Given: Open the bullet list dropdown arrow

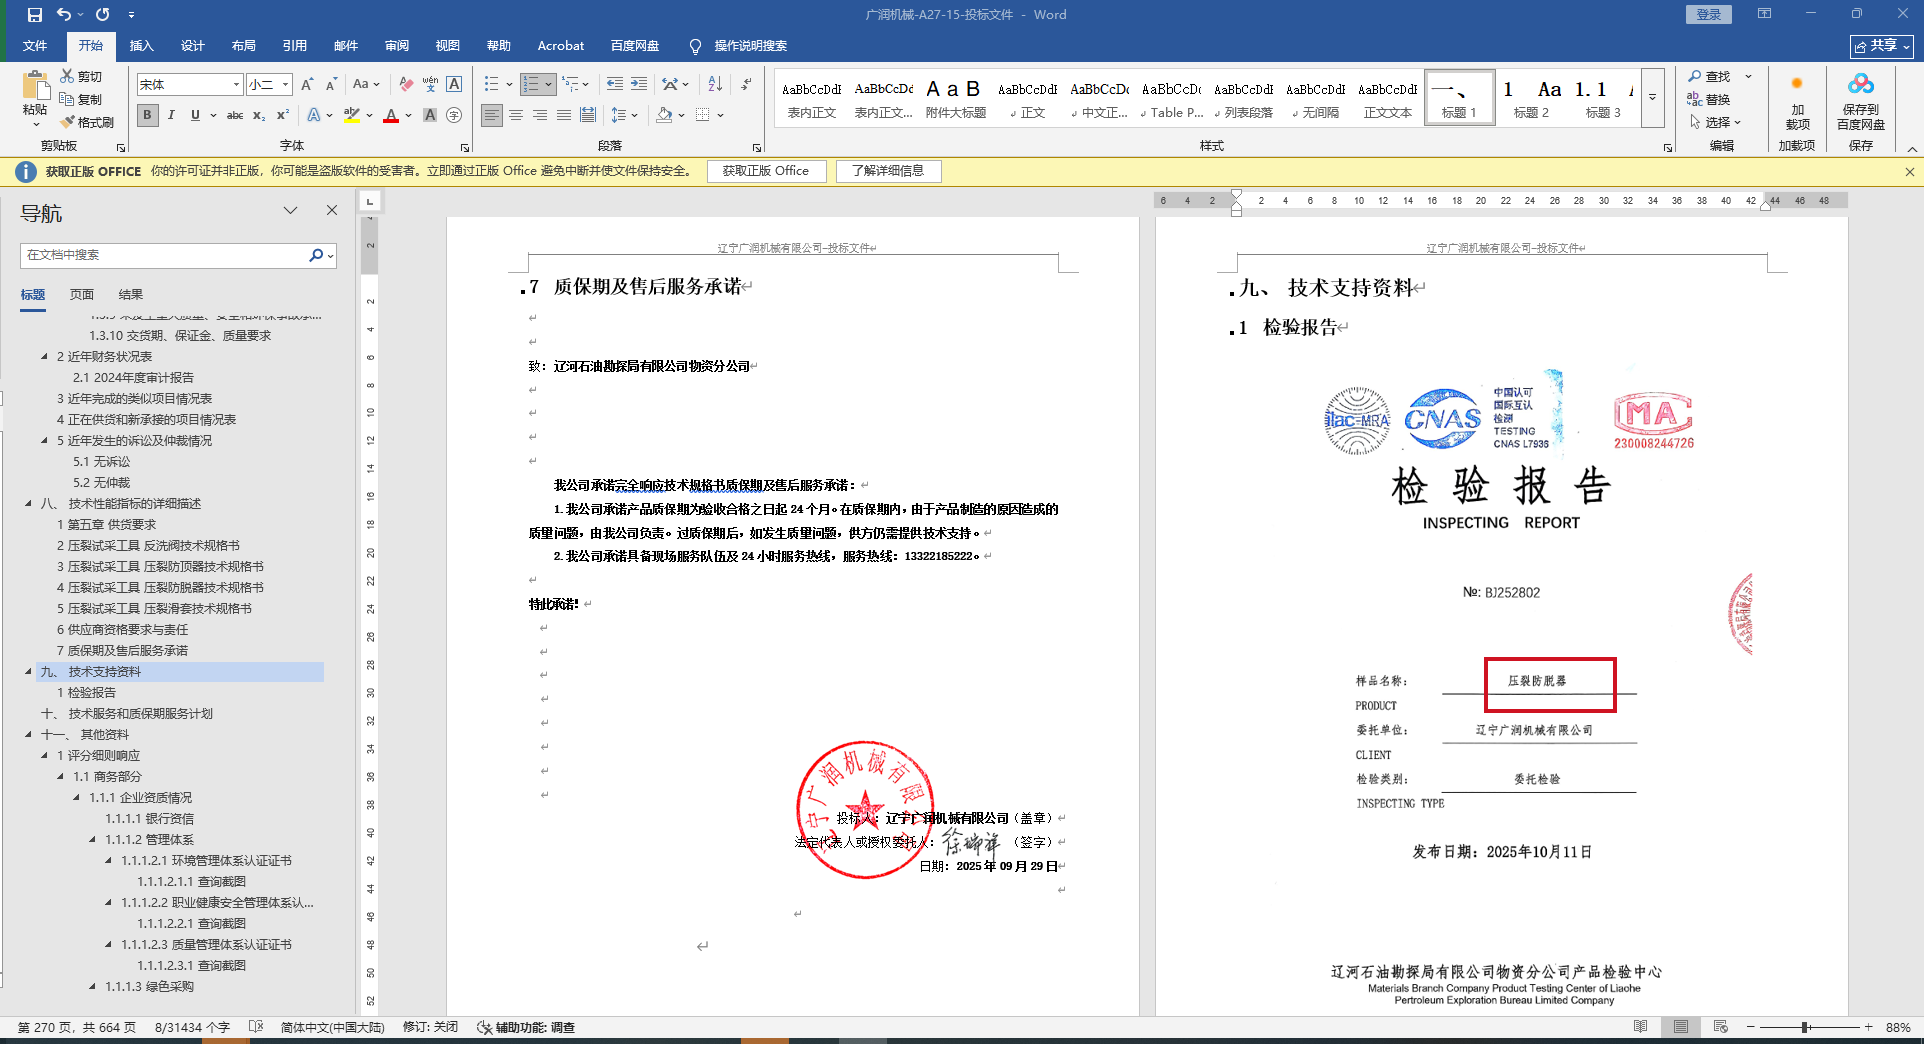Looking at the screenshot, I should click(x=509, y=84).
